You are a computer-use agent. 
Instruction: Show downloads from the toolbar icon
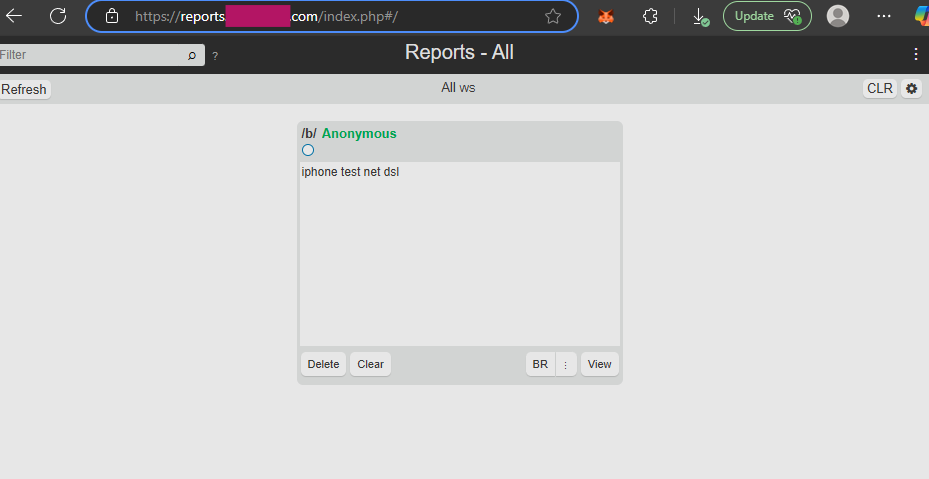[x=700, y=16]
